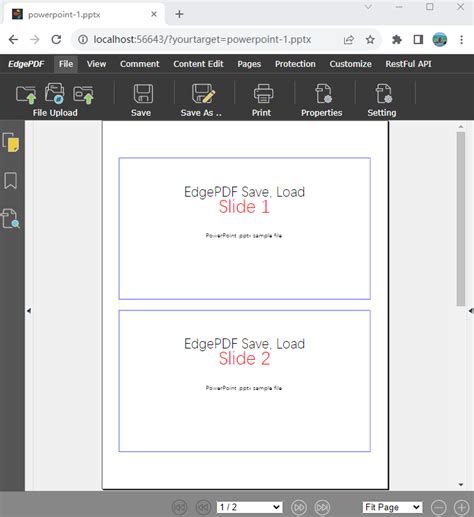Screen dimensions: 474x517
Task: Bookmark this page with the star icon
Action: (370, 40)
